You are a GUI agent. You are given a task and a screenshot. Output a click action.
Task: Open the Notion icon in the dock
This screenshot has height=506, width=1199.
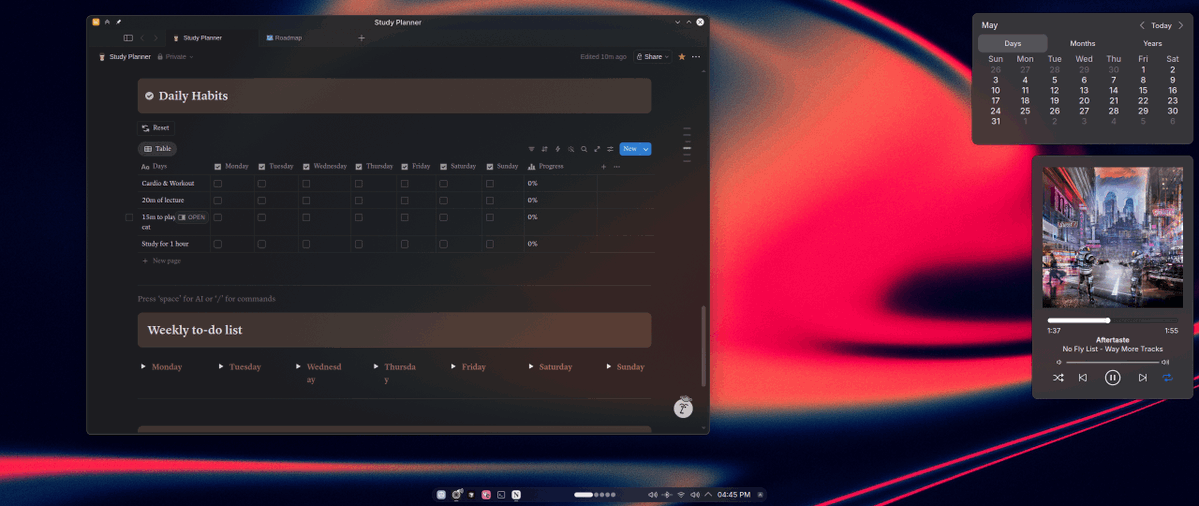click(x=516, y=495)
